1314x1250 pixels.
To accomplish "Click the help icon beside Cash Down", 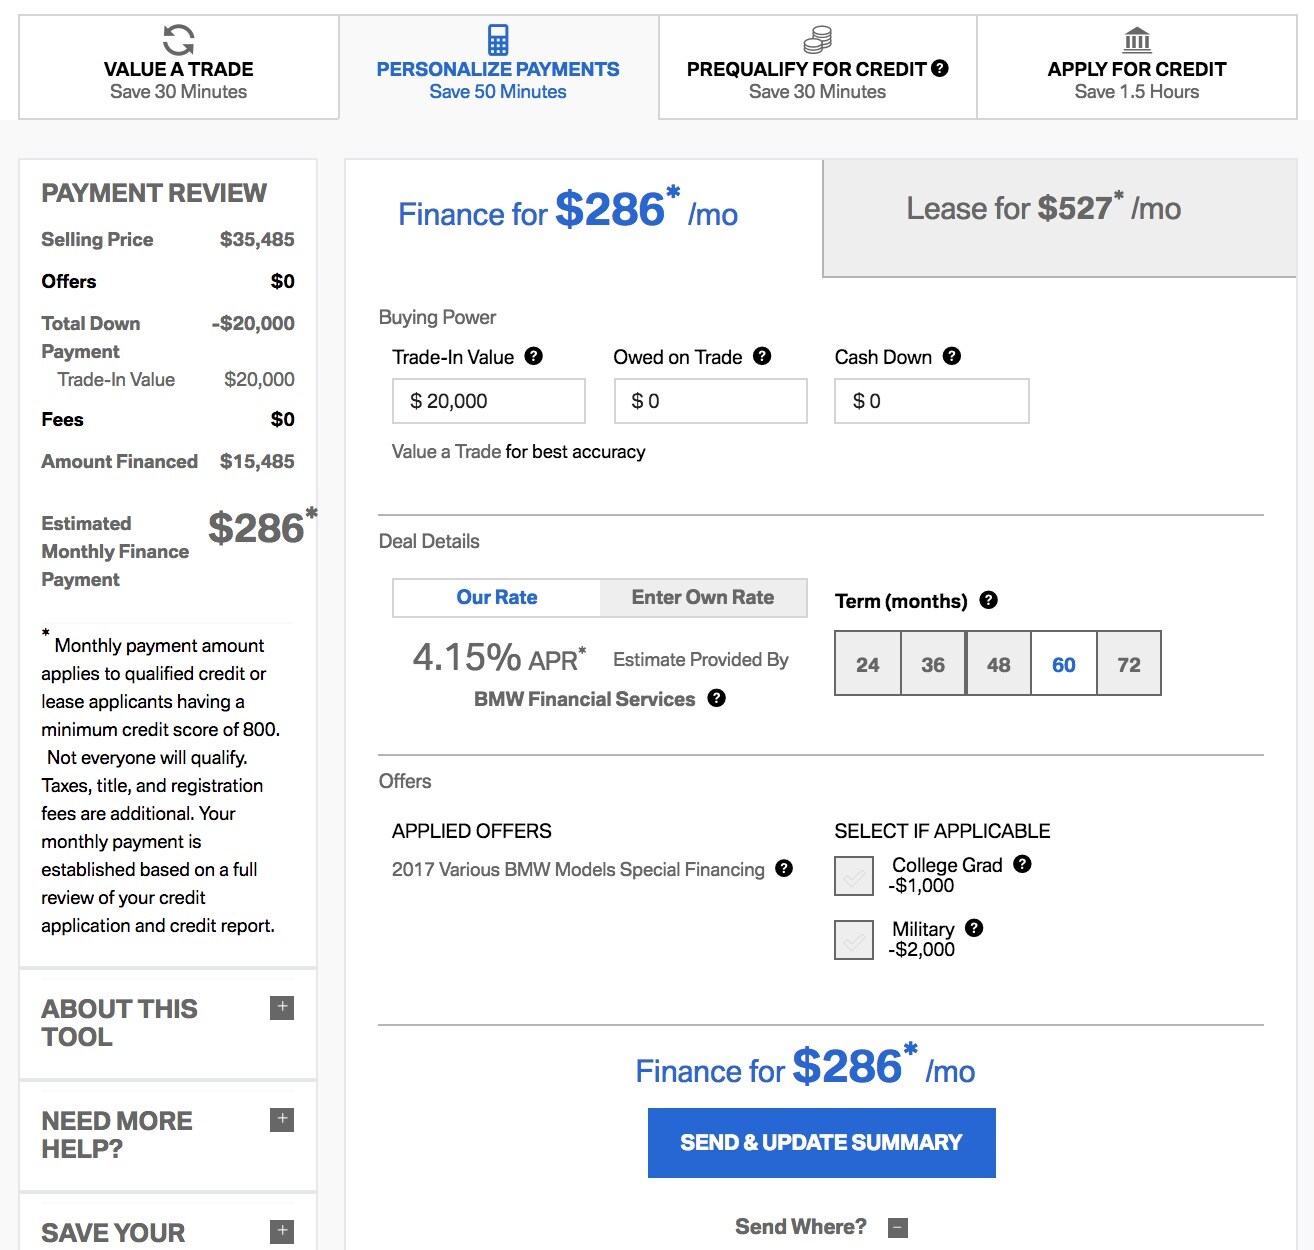I will pos(952,356).
